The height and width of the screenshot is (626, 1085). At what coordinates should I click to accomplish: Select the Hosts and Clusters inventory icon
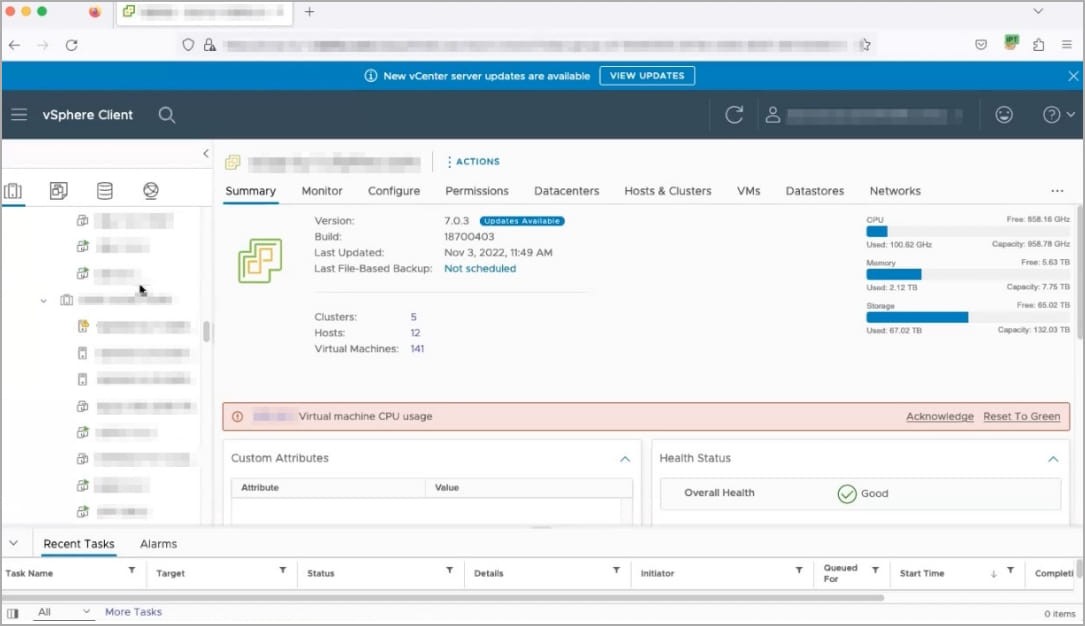coord(13,191)
